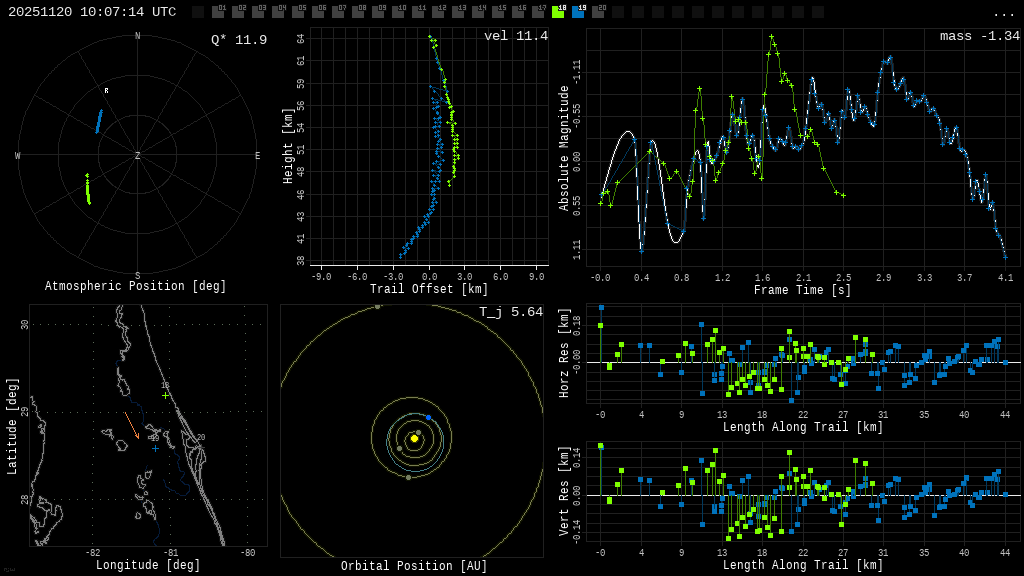Screen dimensions: 1024x576
Task: Click the station 05 box
Action: pos(298,12)
